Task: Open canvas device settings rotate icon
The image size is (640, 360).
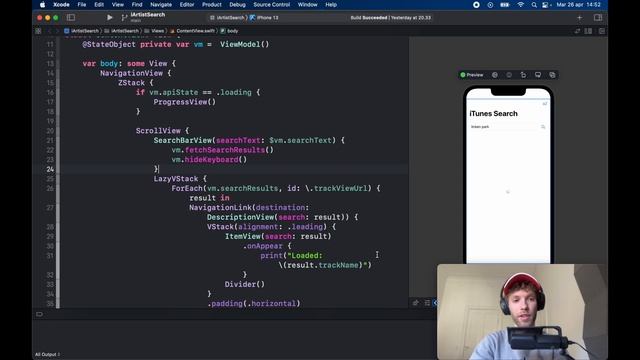Action: 523,75
